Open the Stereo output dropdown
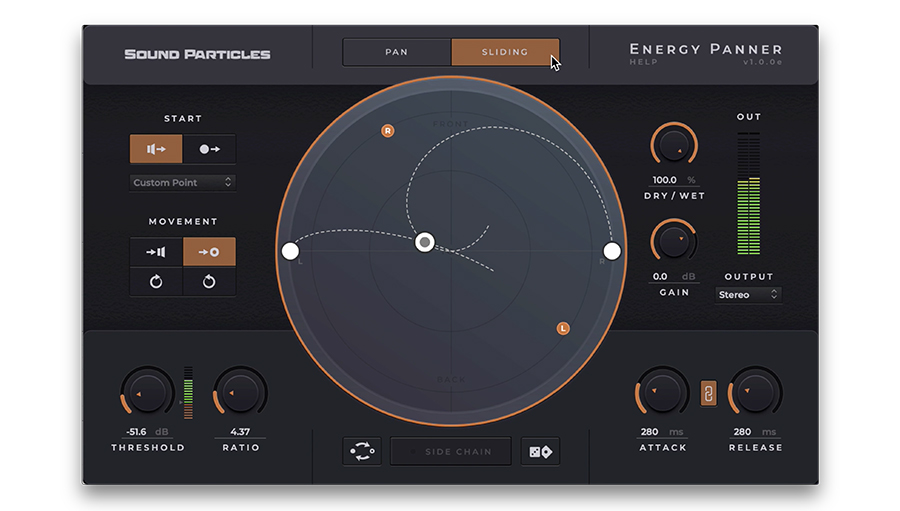900x511 pixels. tap(748, 295)
